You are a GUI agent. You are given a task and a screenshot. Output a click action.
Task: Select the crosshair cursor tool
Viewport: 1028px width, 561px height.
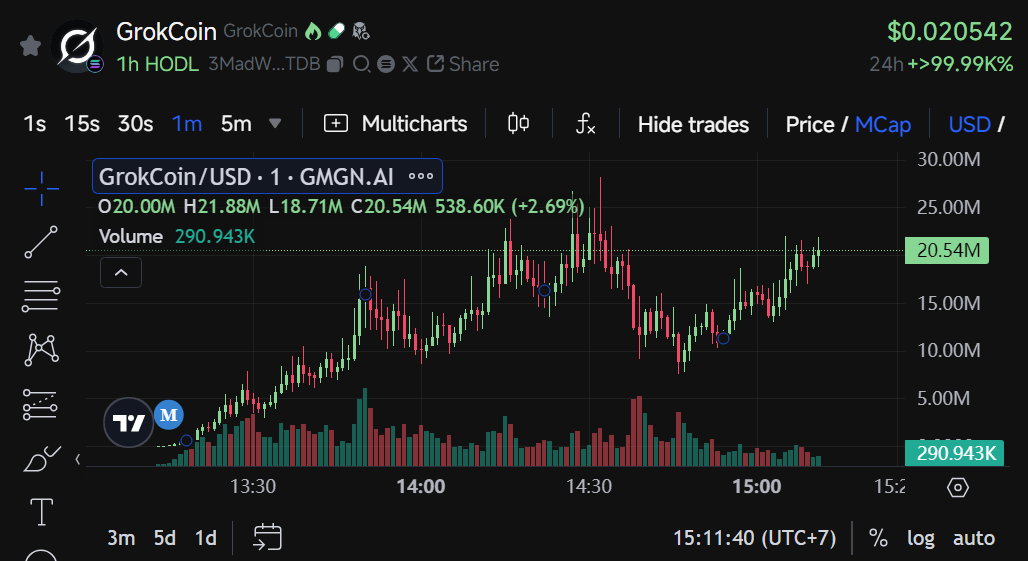(x=41, y=189)
